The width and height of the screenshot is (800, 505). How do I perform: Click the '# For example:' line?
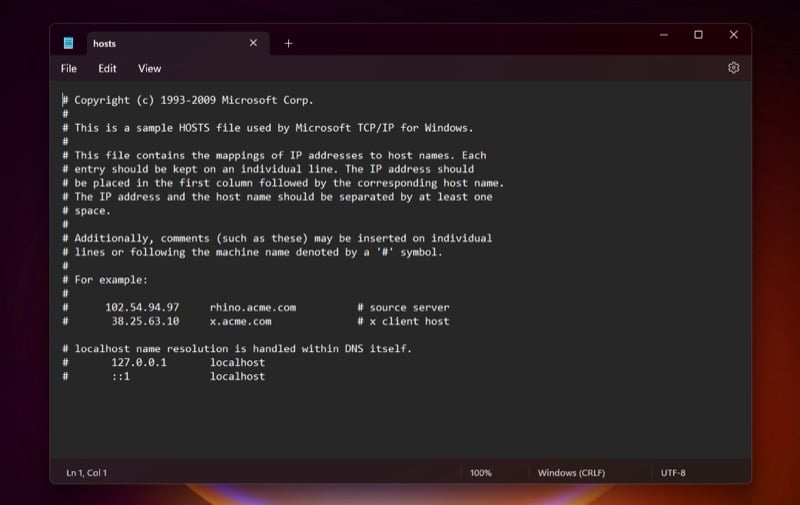click(105, 280)
